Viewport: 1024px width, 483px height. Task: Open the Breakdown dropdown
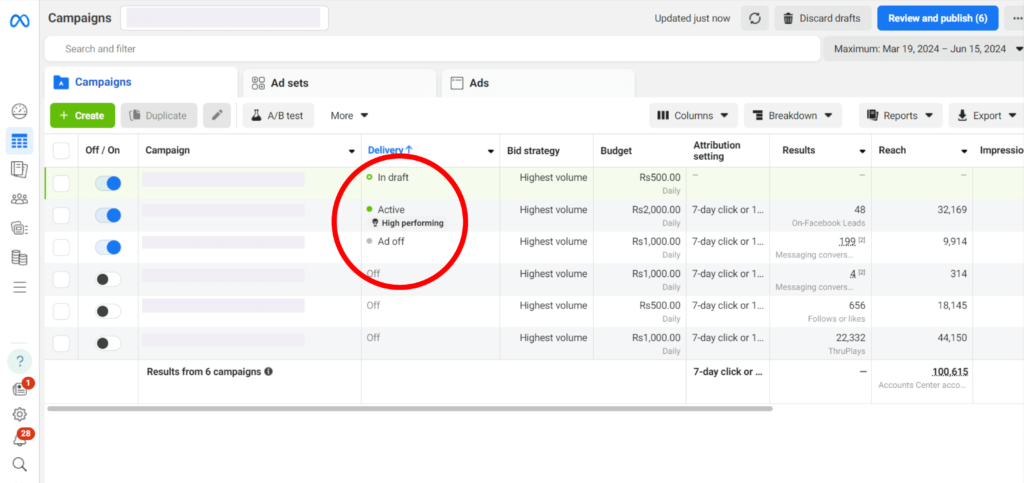point(792,116)
